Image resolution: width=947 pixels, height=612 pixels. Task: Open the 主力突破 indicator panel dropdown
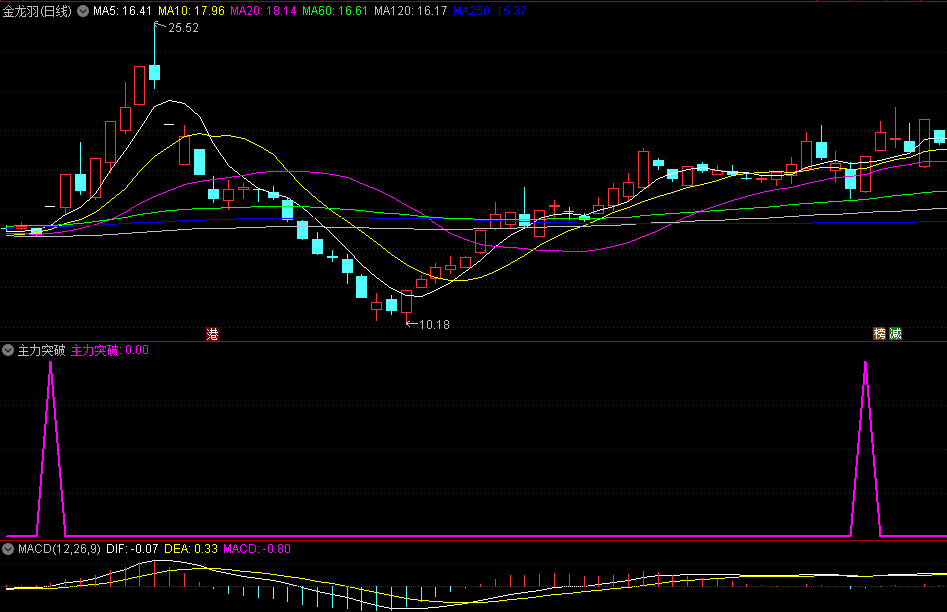click(x=8, y=350)
